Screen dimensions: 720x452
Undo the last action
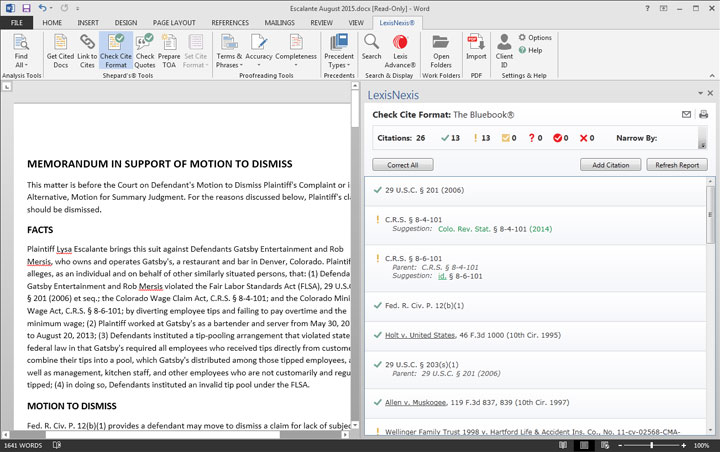pyautogui.click(x=42, y=8)
